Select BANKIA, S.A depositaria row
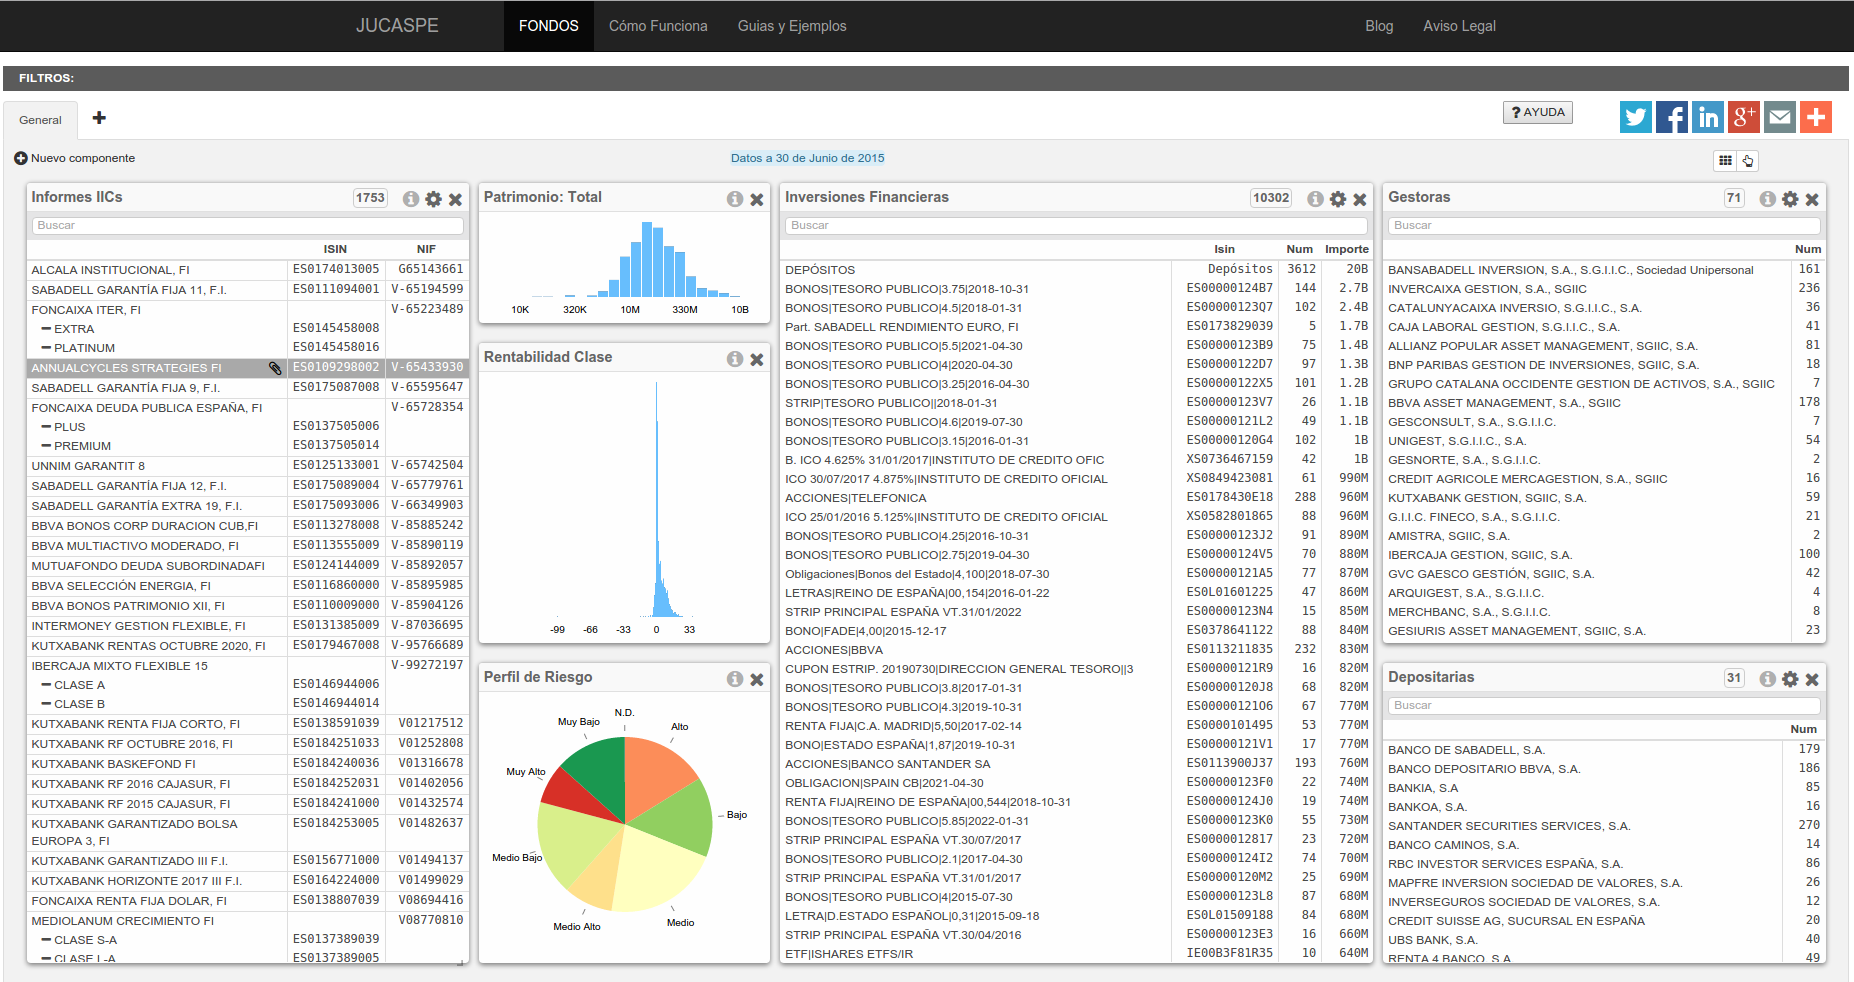This screenshot has width=1854, height=982. pos(1604,787)
